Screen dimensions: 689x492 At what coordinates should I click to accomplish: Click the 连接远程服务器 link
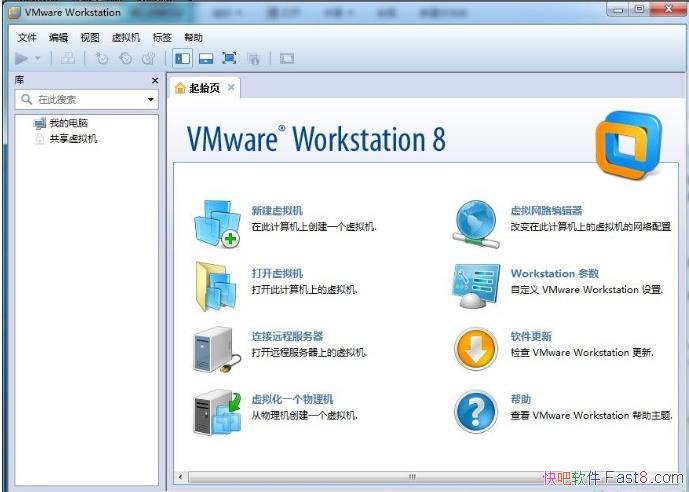click(287, 336)
